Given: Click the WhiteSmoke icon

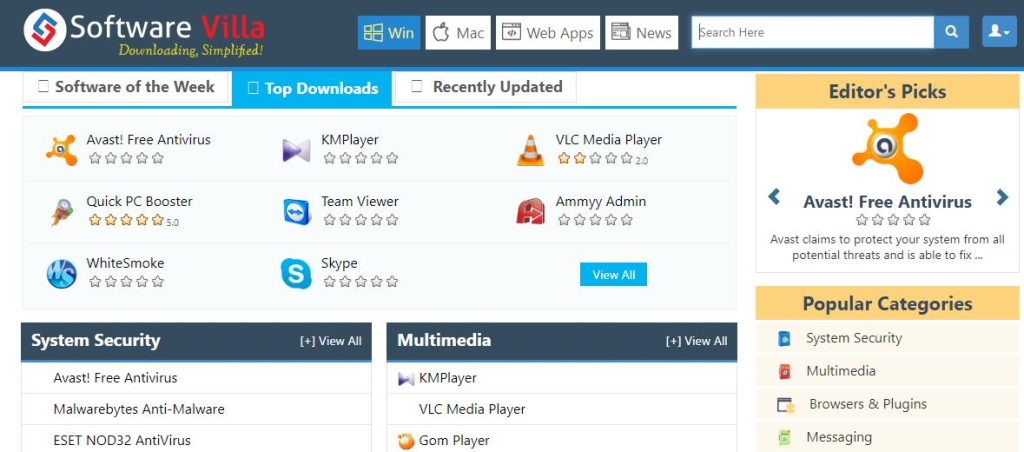Looking at the screenshot, I should (61, 274).
